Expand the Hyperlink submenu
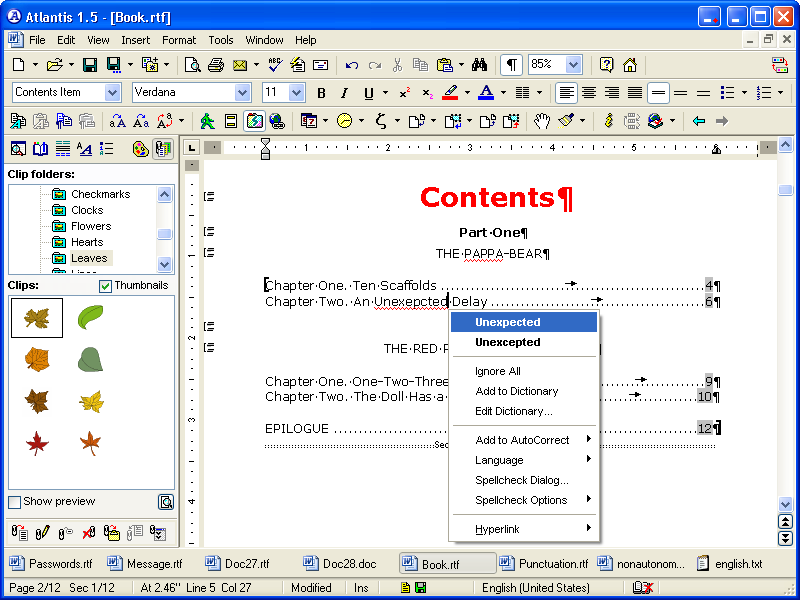Image resolution: width=800 pixels, height=600 pixels. coord(524,530)
